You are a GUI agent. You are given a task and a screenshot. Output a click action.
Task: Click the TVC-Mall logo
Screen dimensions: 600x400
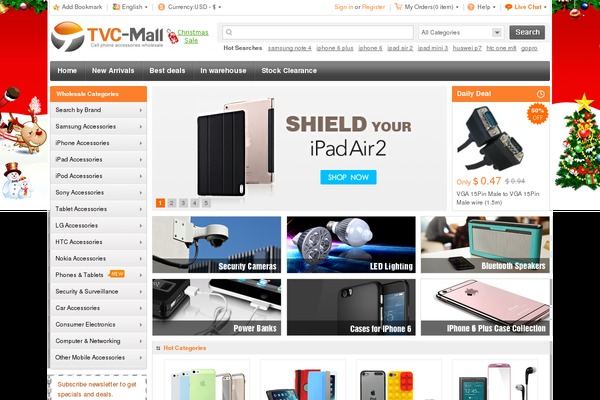[x=107, y=37]
